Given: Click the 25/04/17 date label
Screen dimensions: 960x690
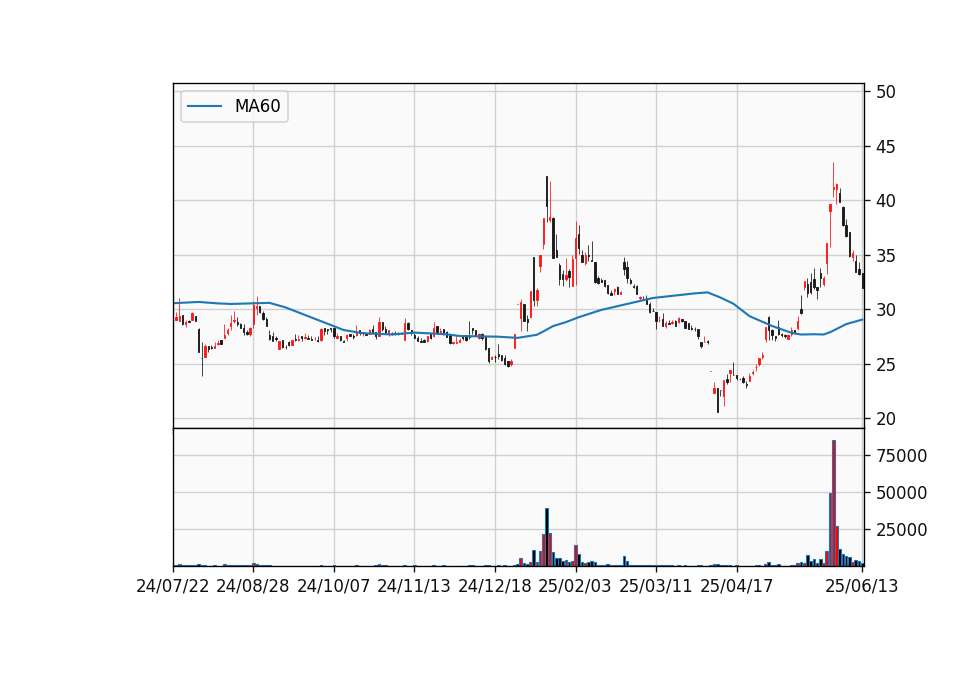Looking at the screenshot, I should coord(737,586).
